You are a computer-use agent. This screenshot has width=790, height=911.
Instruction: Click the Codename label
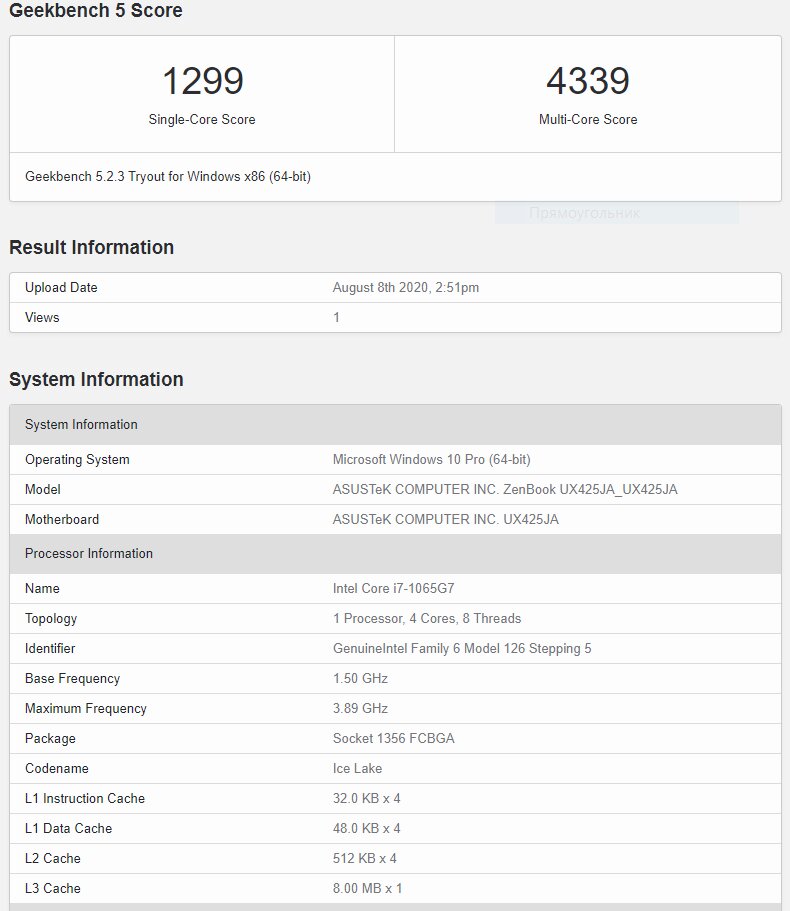tap(57, 769)
